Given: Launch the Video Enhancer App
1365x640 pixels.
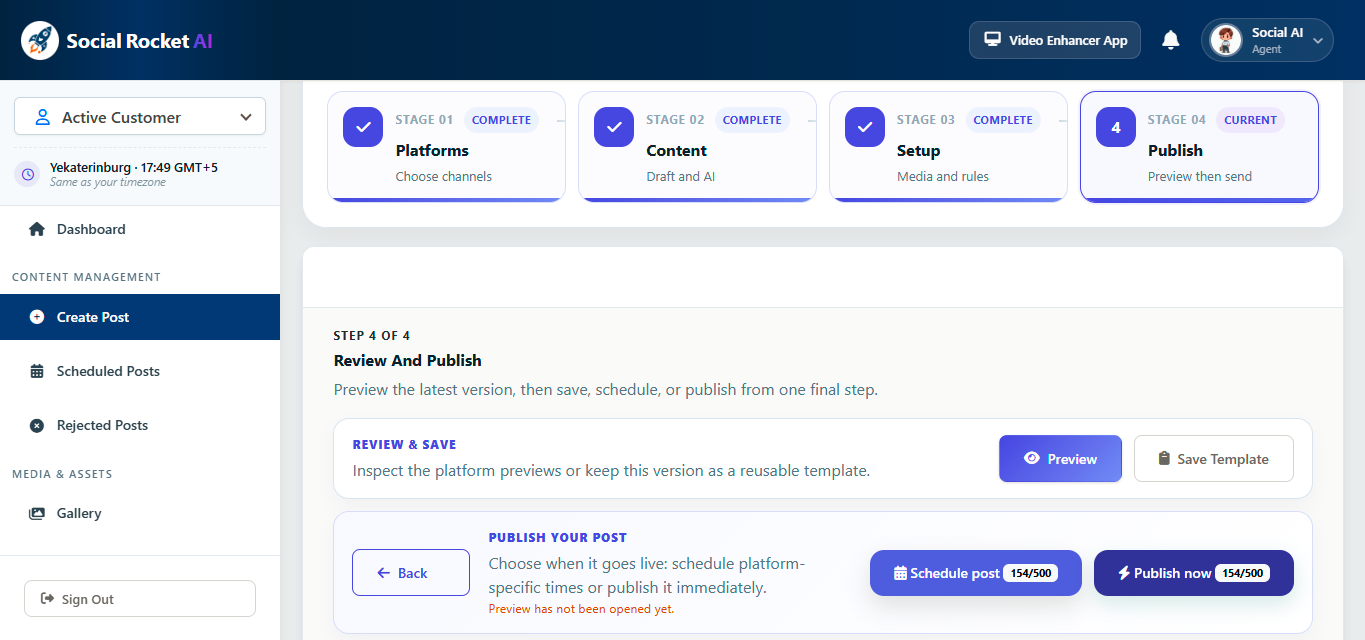Looking at the screenshot, I should click(1055, 40).
